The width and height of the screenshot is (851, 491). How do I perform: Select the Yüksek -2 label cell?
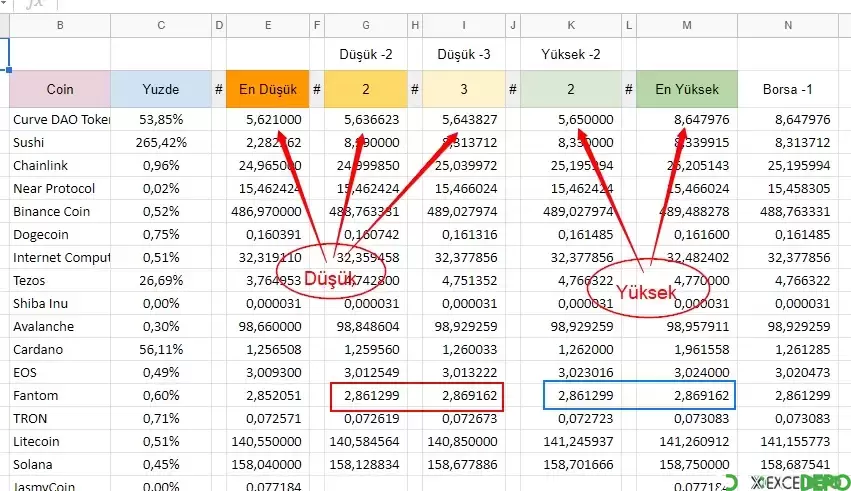pyautogui.click(x=571, y=54)
